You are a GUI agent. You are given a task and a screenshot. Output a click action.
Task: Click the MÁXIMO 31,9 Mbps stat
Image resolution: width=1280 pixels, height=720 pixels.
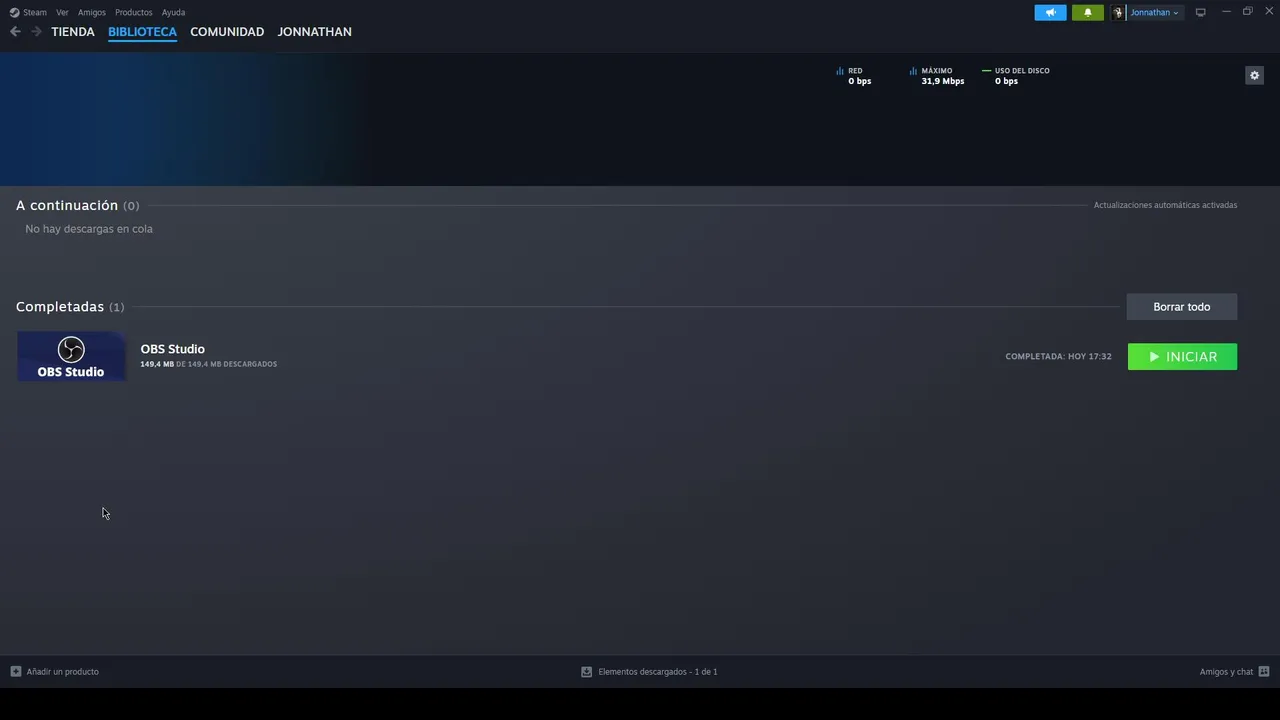point(937,76)
